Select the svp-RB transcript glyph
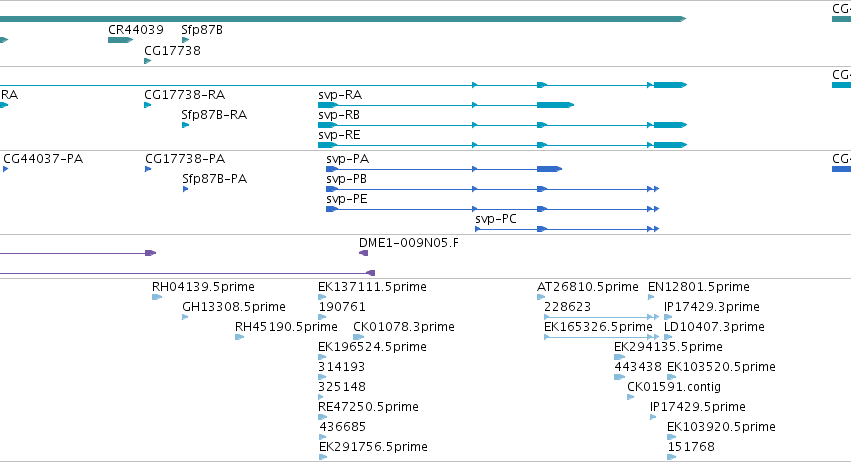This screenshot has height=462, width=851. (503, 125)
